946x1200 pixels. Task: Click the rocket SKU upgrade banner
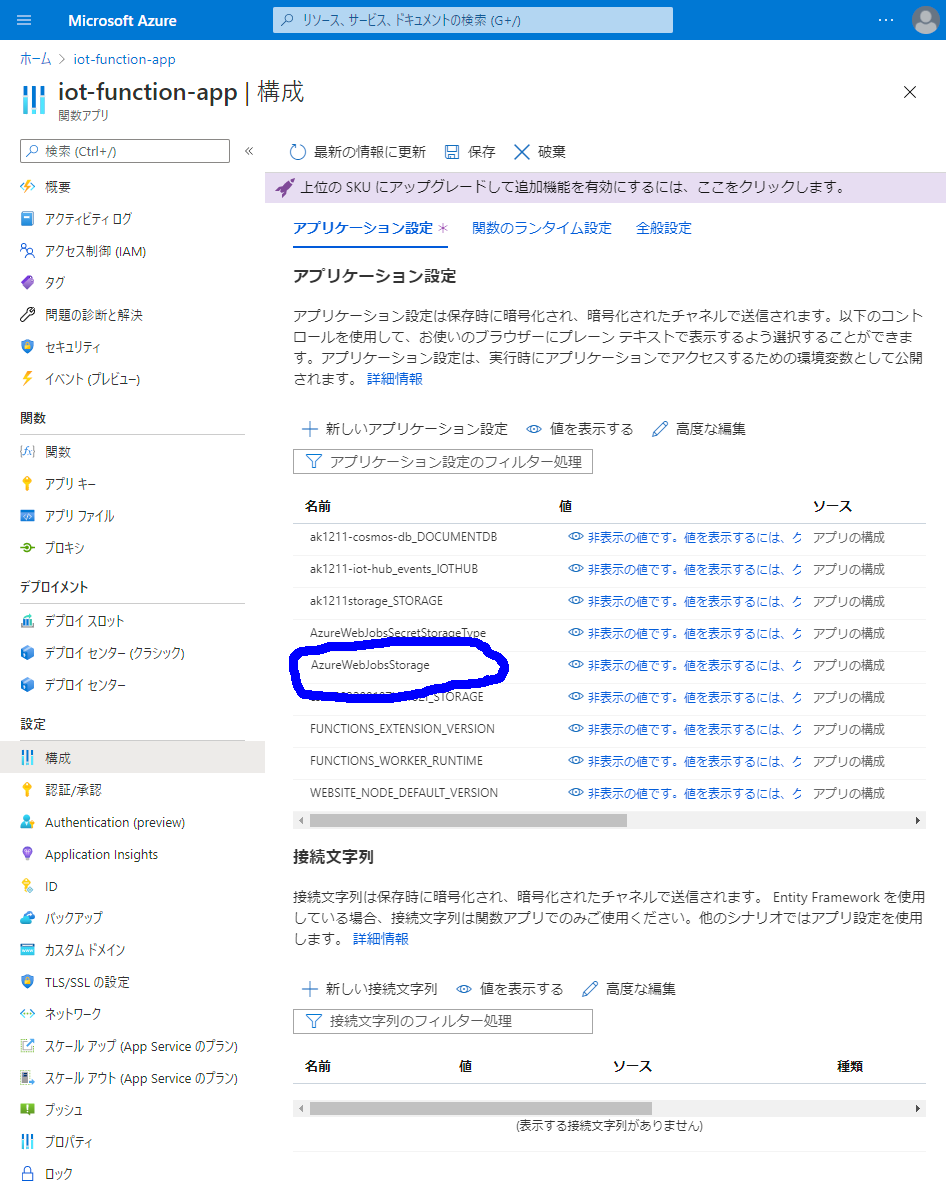coord(285,187)
